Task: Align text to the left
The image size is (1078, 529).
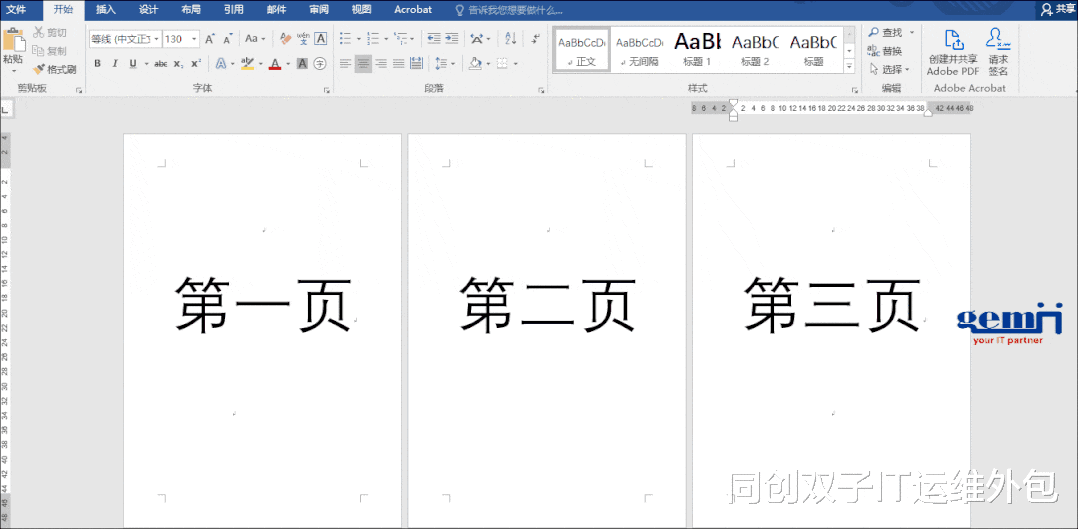Action: (345, 63)
